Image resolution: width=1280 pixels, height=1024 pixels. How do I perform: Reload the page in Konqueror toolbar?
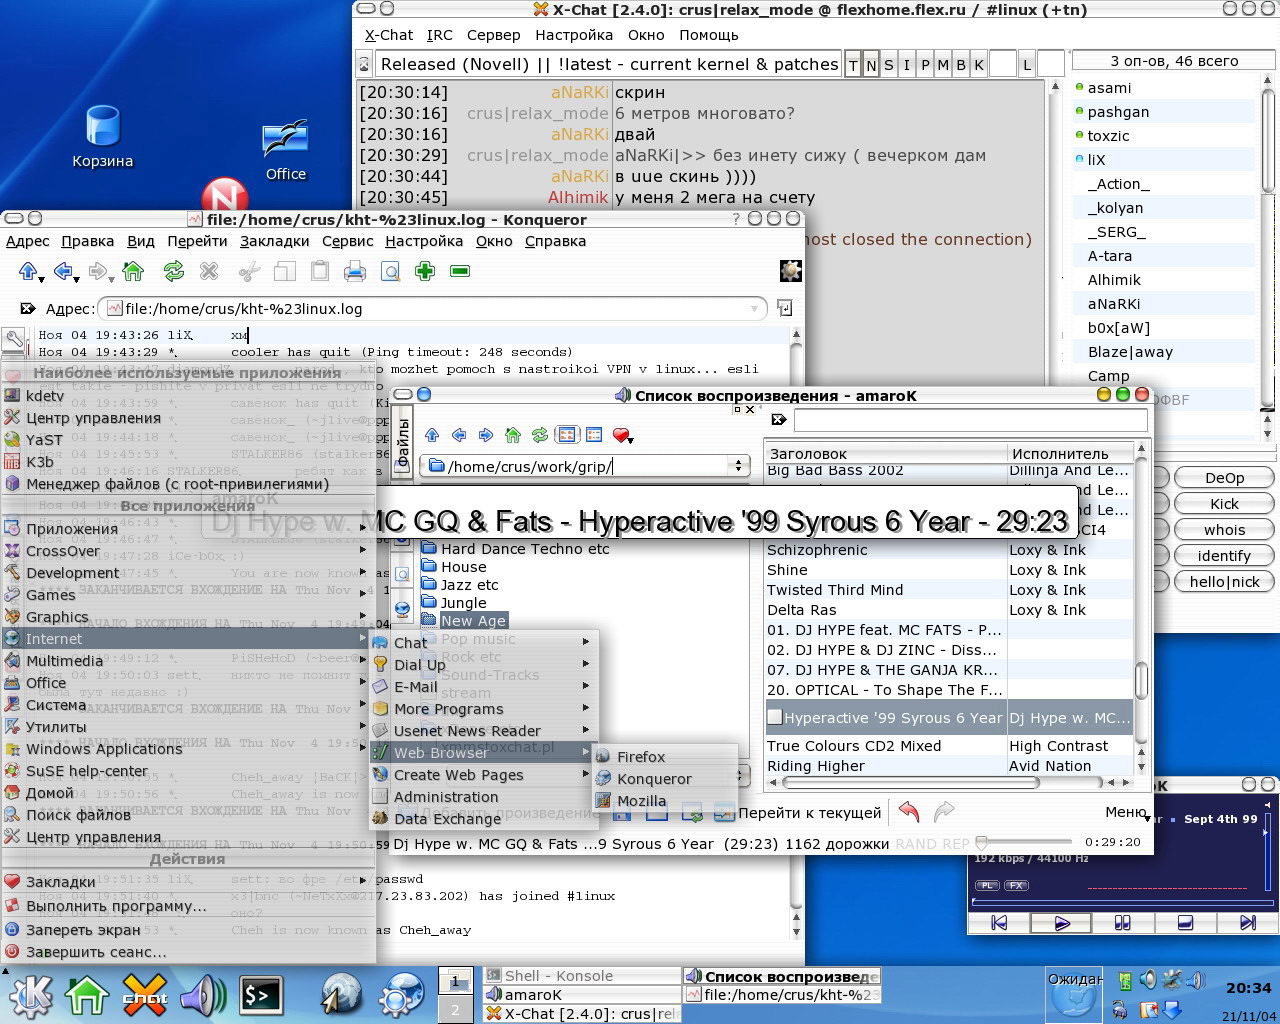[x=174, y=271]
